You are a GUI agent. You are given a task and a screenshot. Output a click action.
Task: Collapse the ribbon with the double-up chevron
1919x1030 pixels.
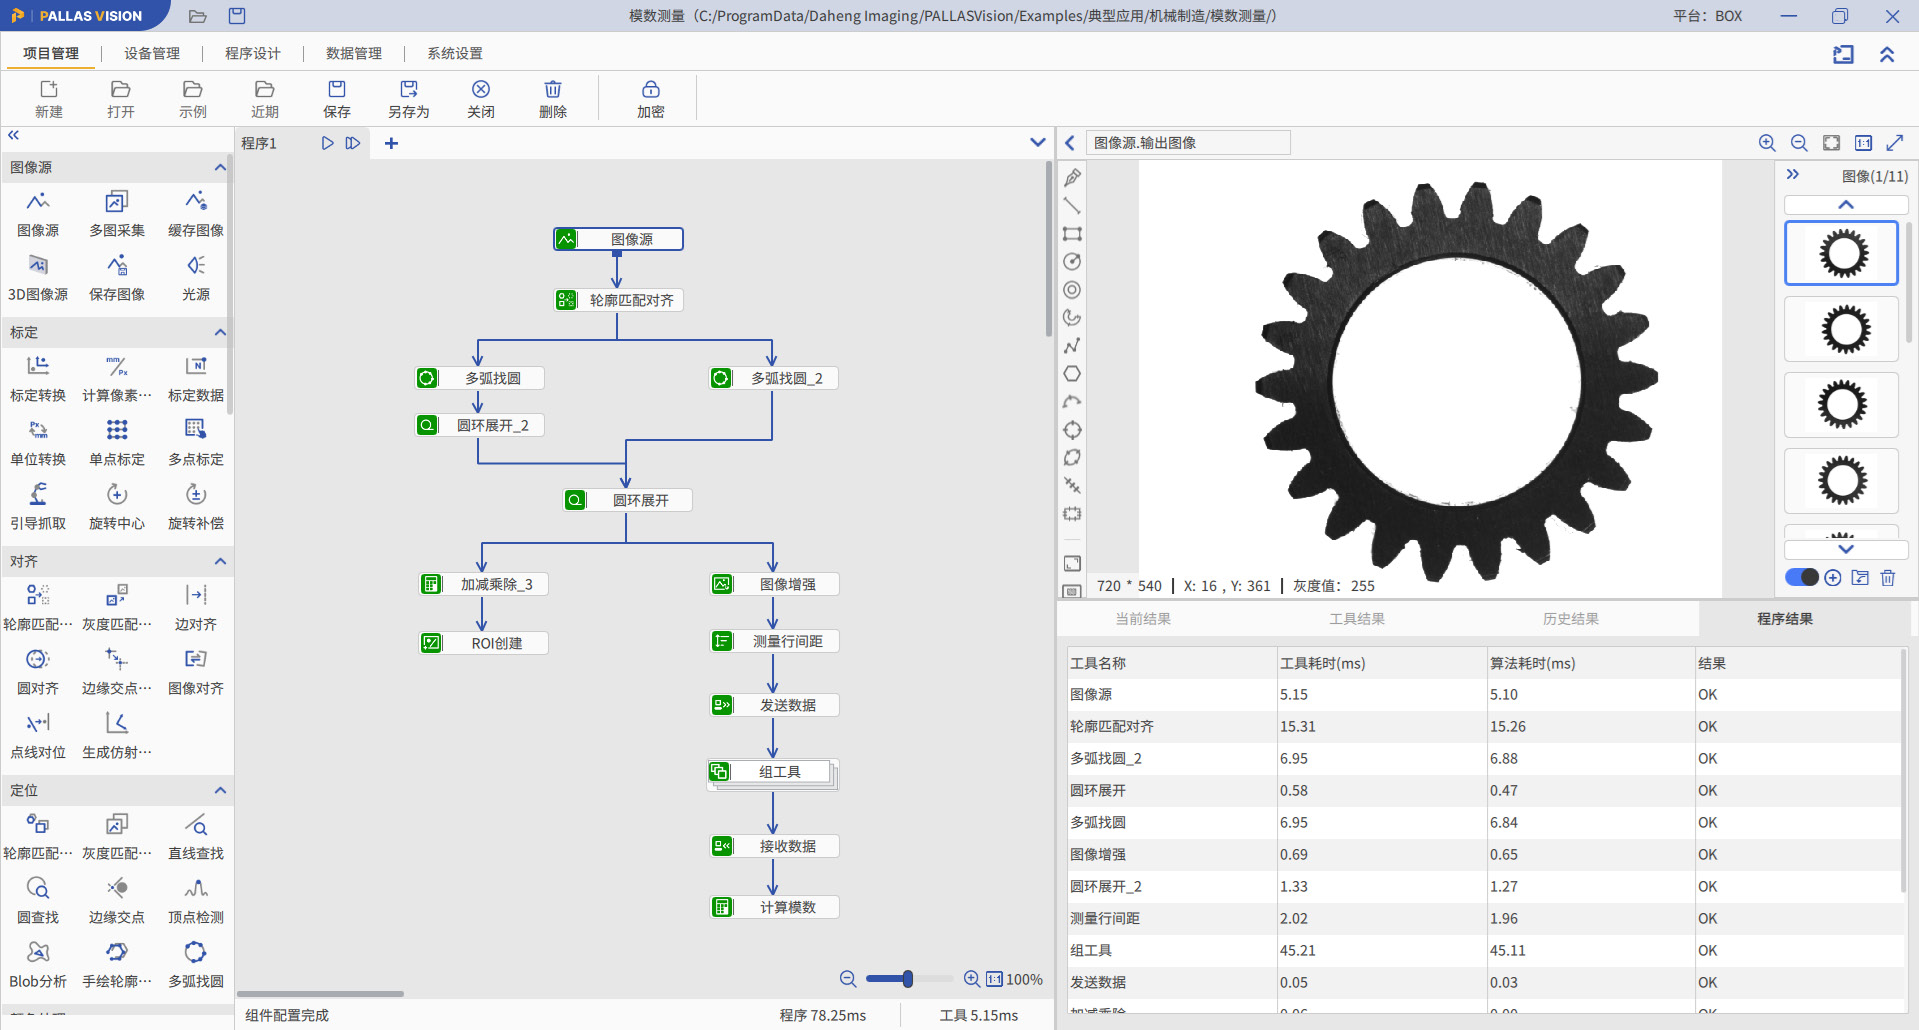point(1887,54)
